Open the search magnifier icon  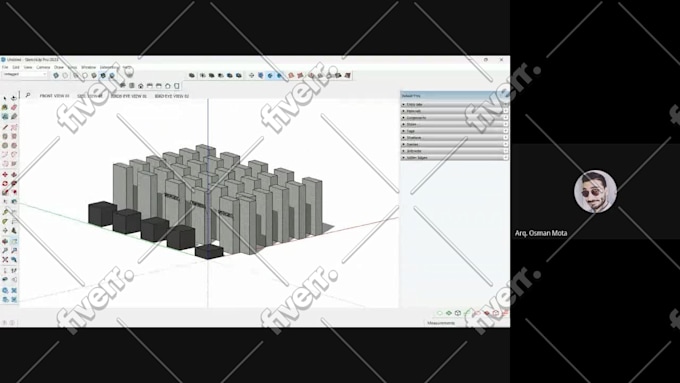pyautogui.click(x=28, y=95)
